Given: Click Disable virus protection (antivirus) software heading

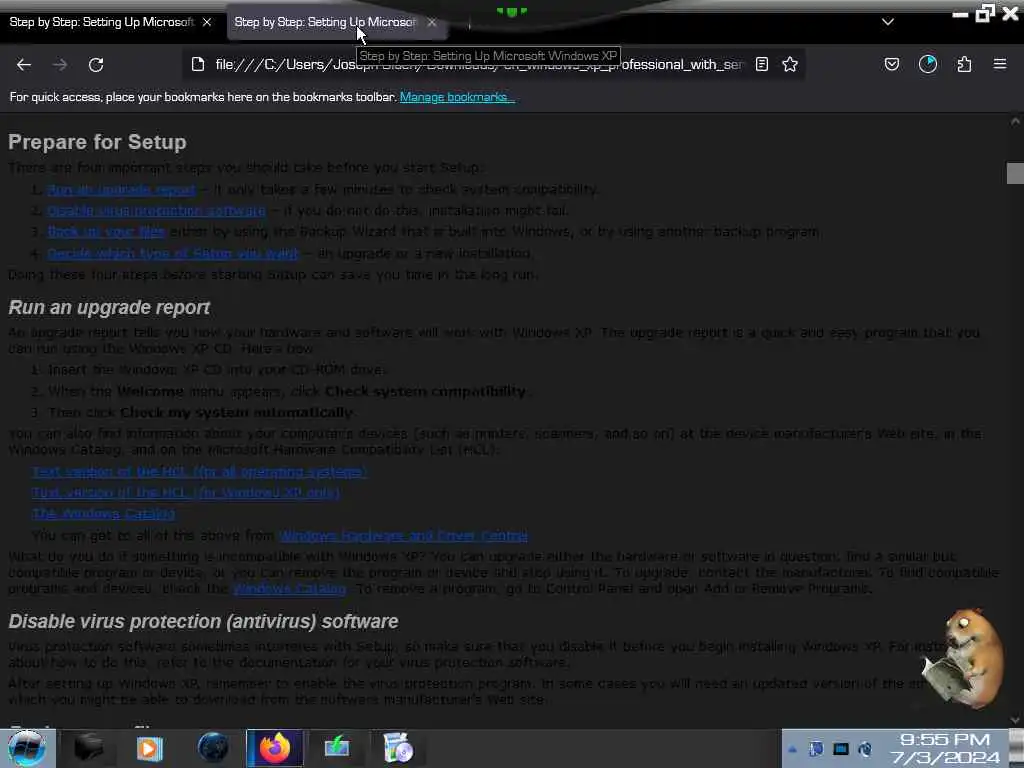Looking at the screenshot, I should [203, 621].
